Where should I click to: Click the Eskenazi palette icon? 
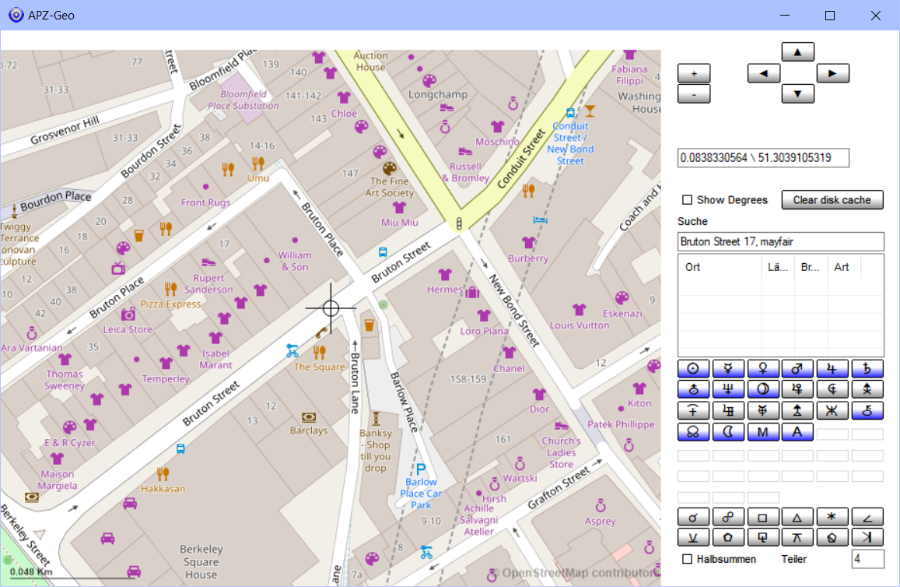pos(622,298)
